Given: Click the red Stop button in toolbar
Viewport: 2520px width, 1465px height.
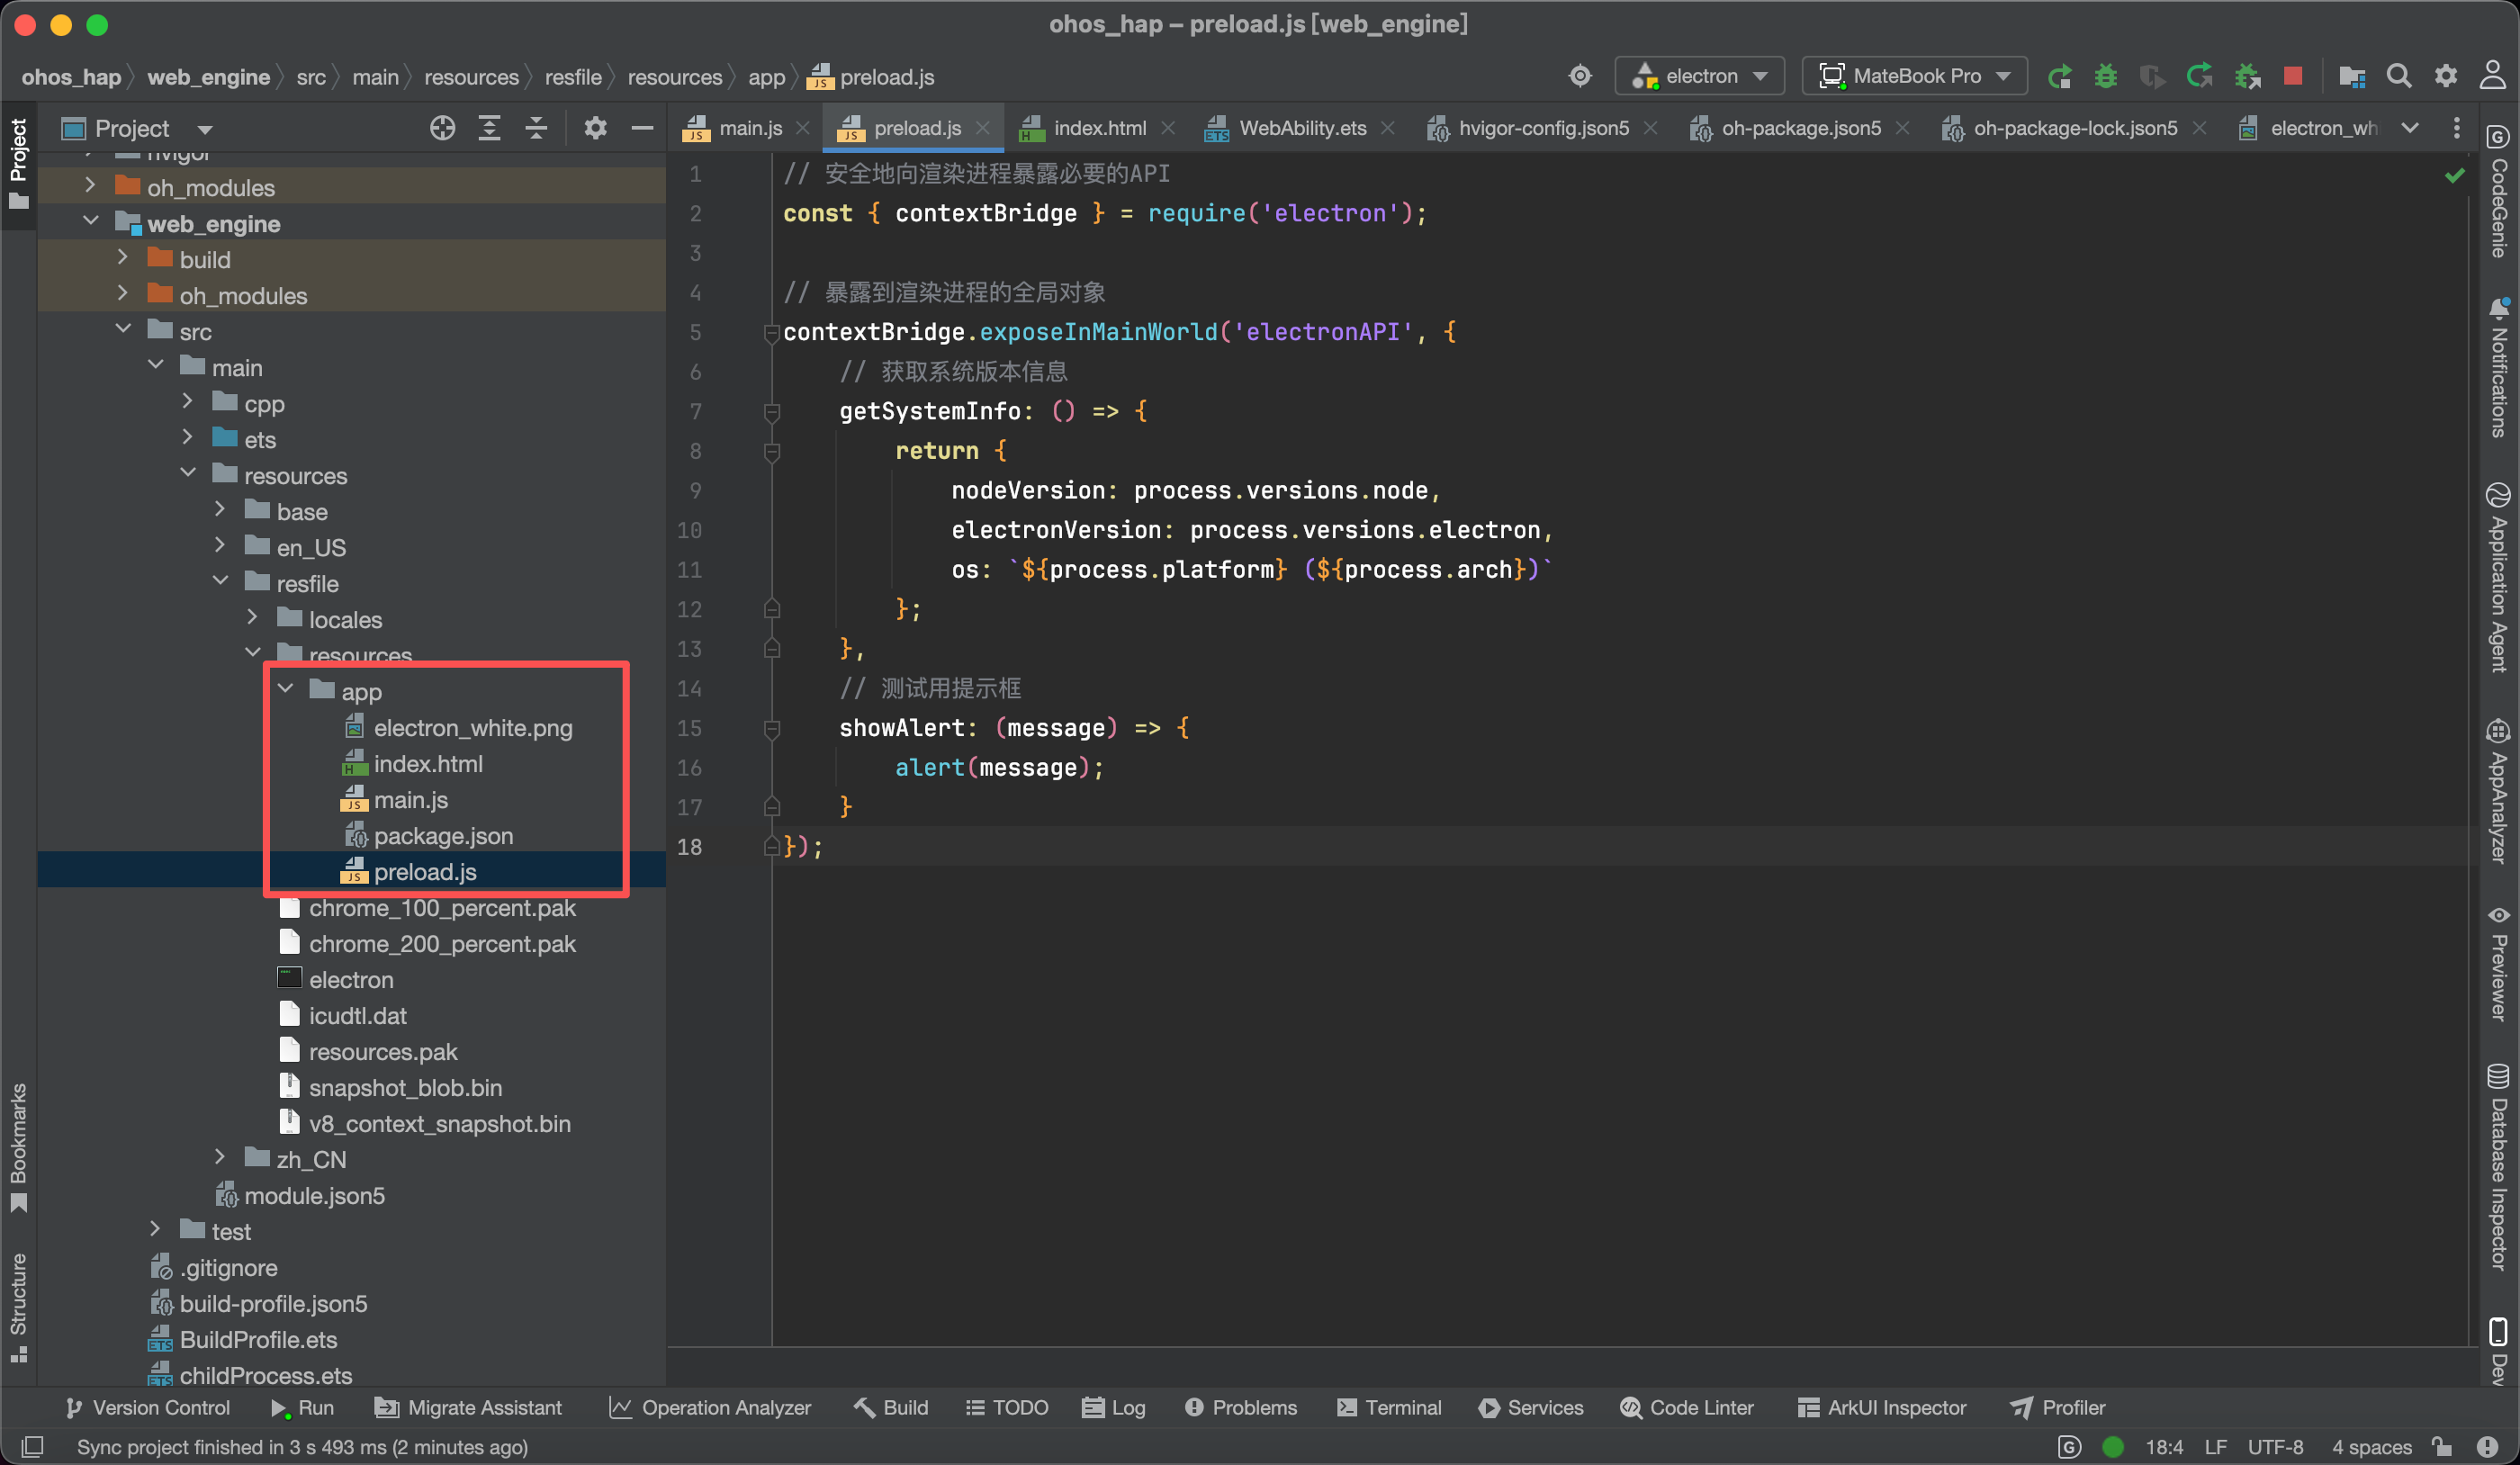Looking at the screenshot, I should tap(2293, 76).
